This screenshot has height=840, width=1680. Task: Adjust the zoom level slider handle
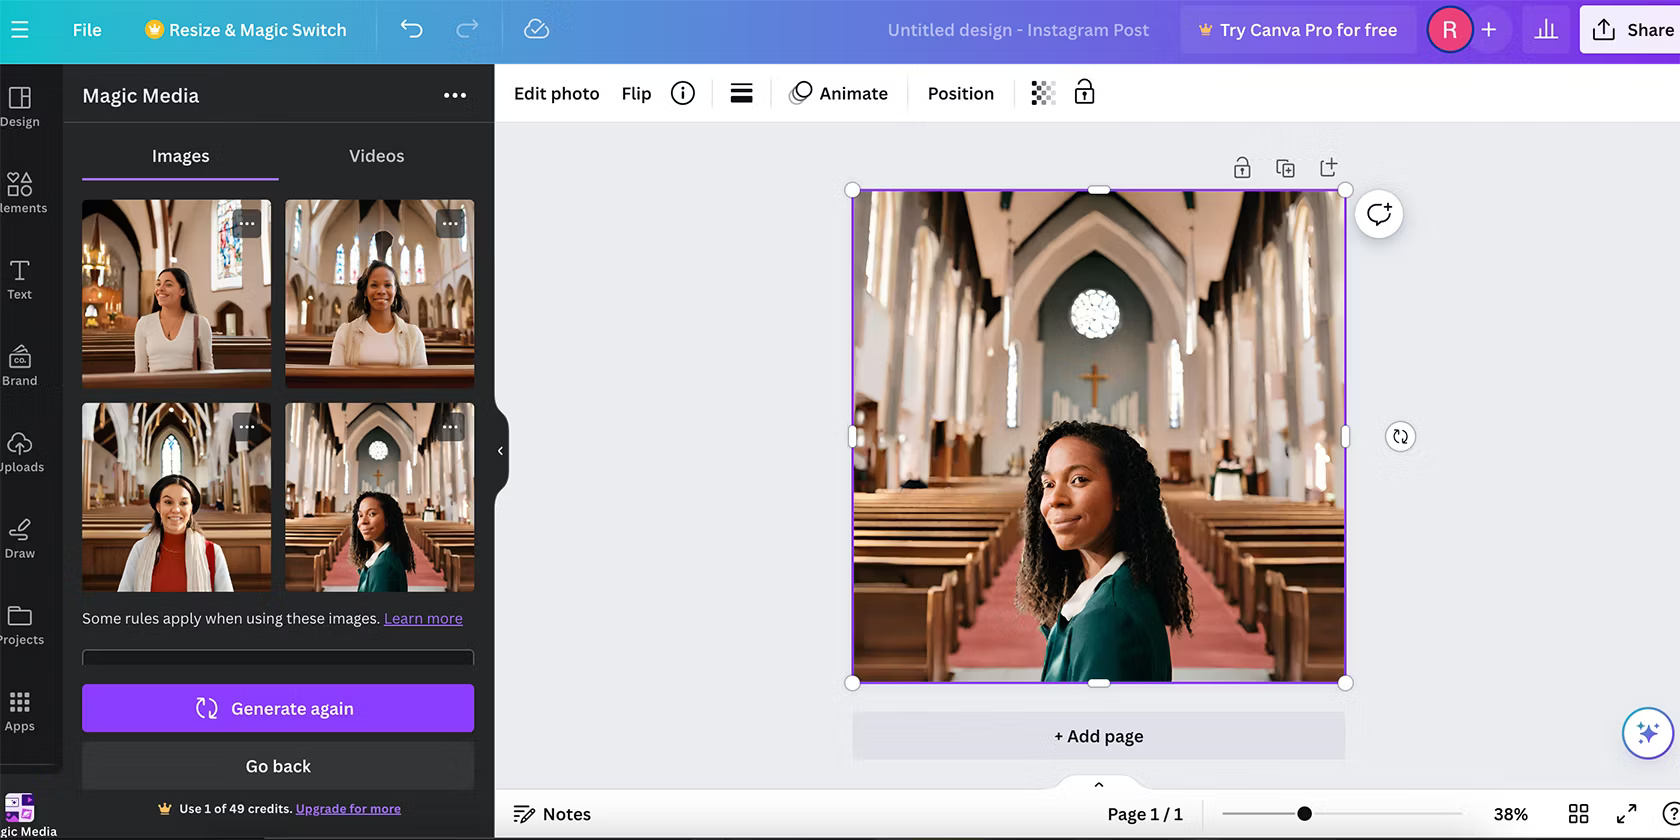point(1304,814)
